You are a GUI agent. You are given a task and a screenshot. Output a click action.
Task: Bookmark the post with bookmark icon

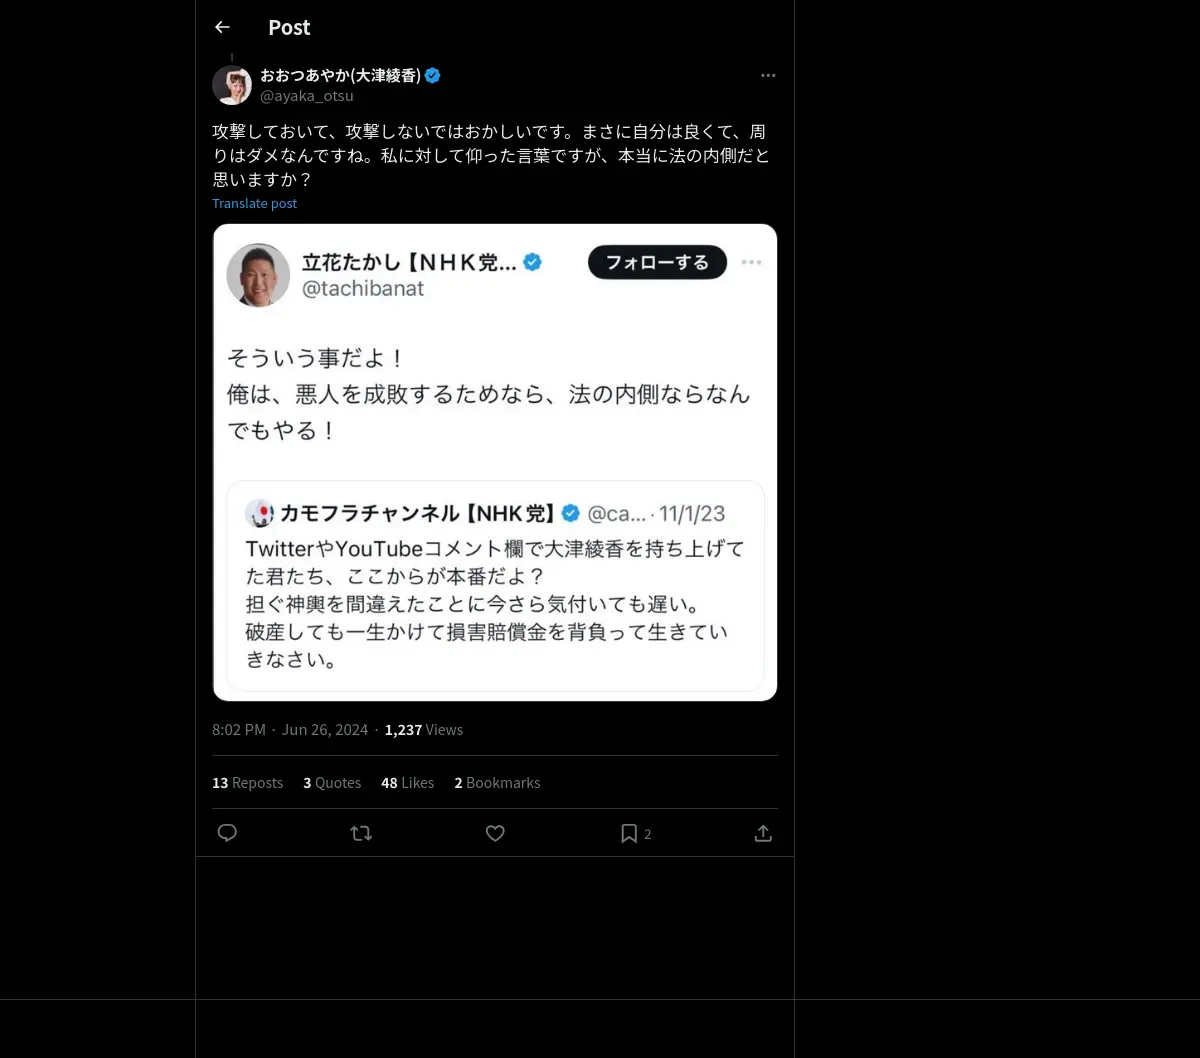[629, 833]
